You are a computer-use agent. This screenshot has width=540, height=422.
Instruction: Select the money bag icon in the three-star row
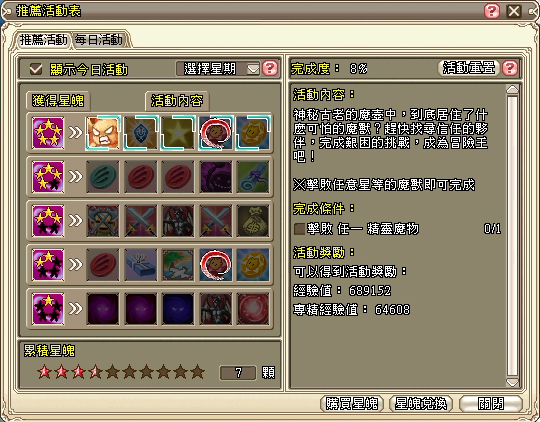(x=253, y=221)
